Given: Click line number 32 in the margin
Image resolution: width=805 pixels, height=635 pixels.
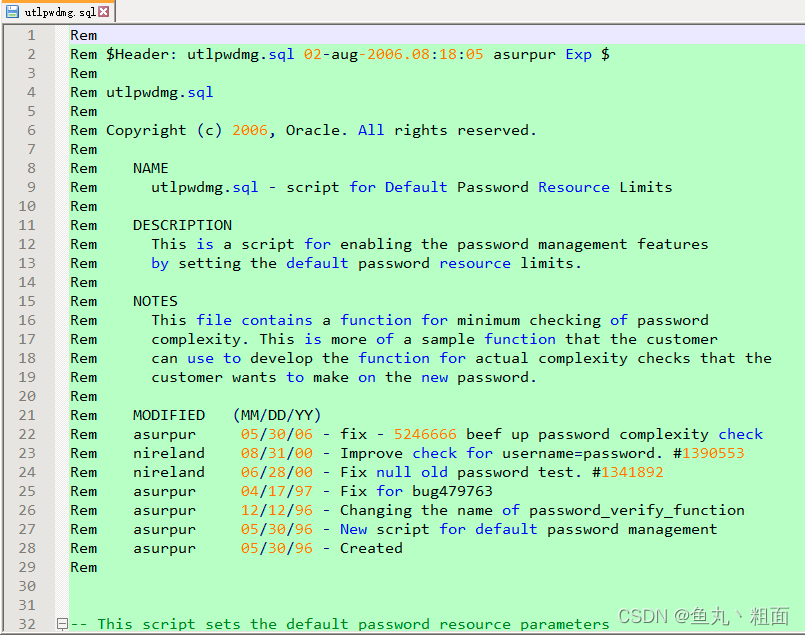Looking at the screenshot, I should coord(27,624).
